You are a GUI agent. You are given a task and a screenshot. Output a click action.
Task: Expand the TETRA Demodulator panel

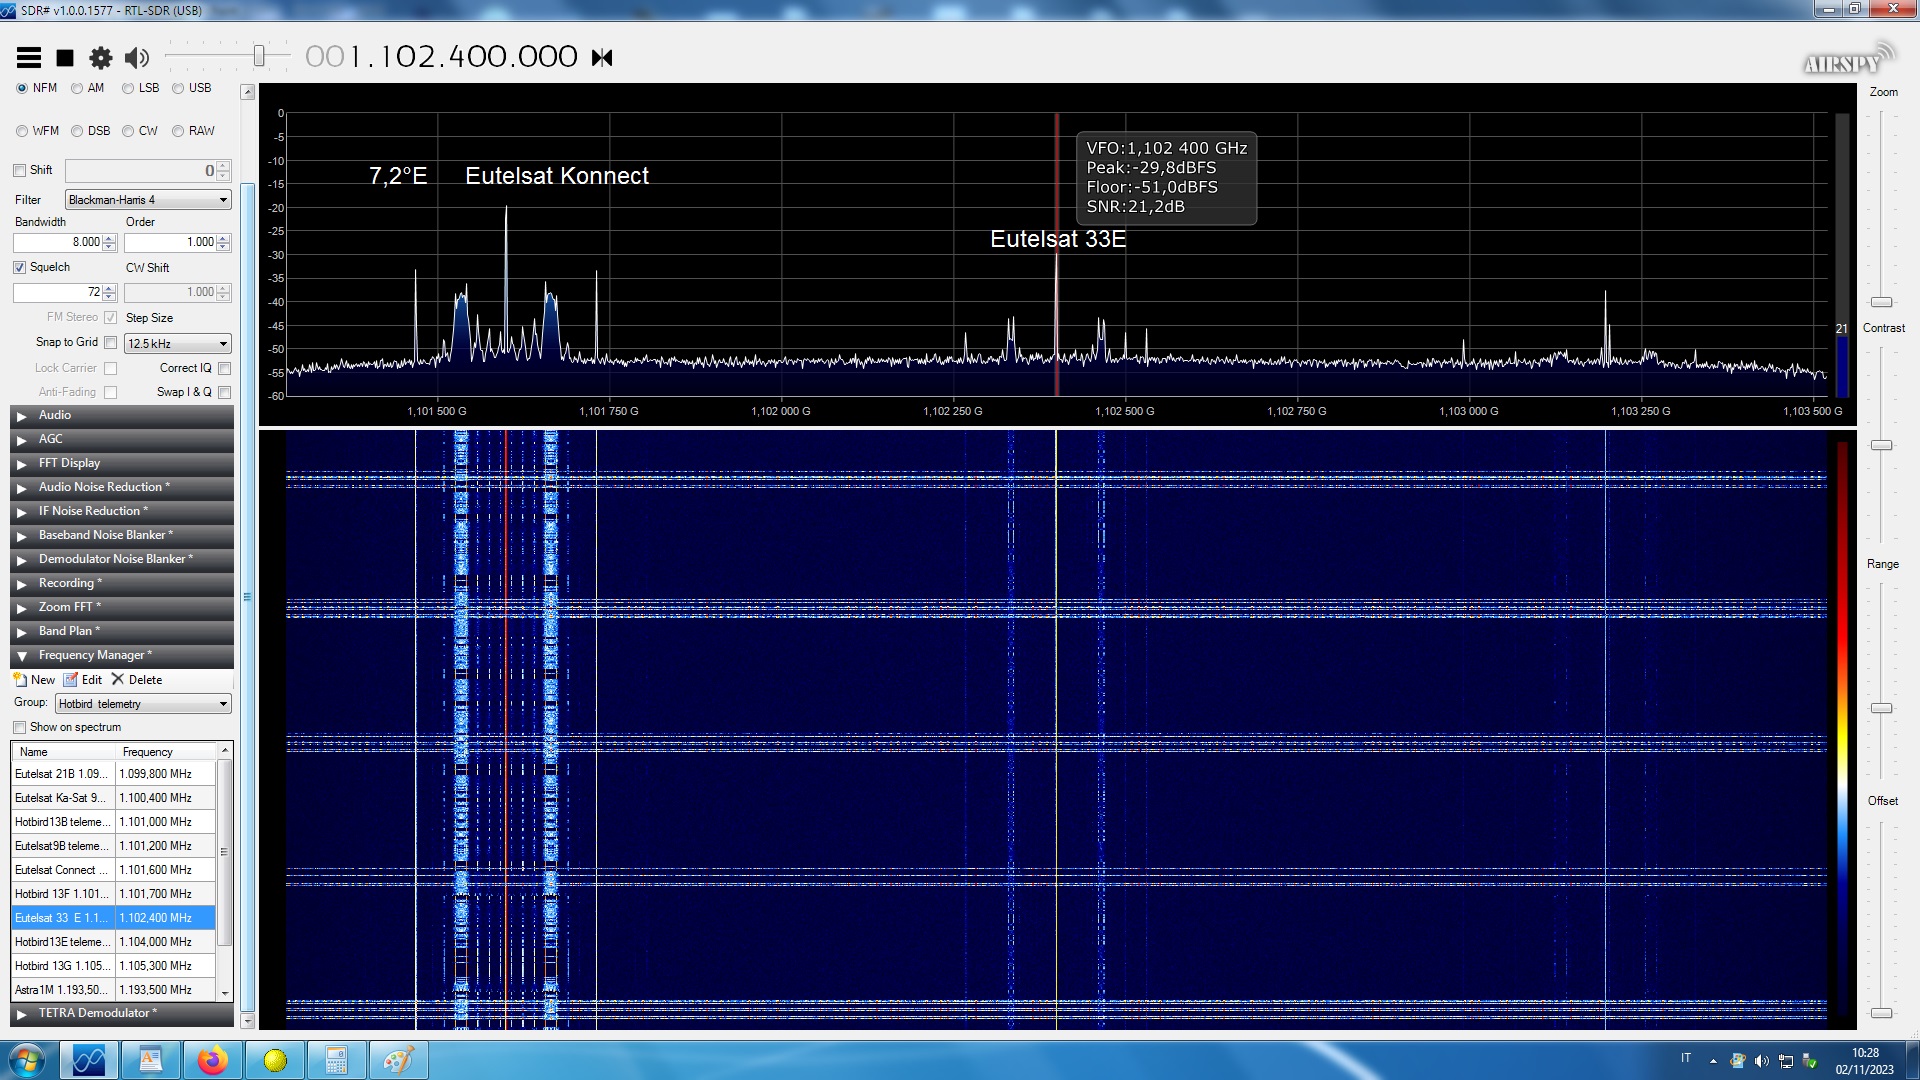[x=122, y=1013]
